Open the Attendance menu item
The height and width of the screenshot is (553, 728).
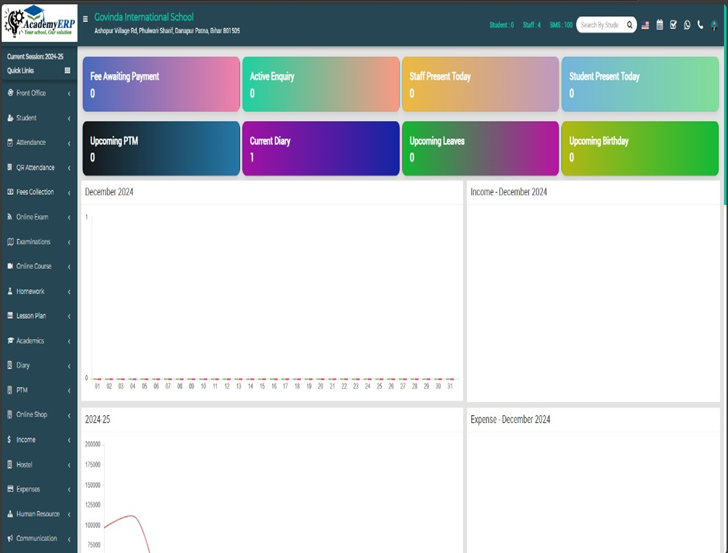[x=31, y=143]
